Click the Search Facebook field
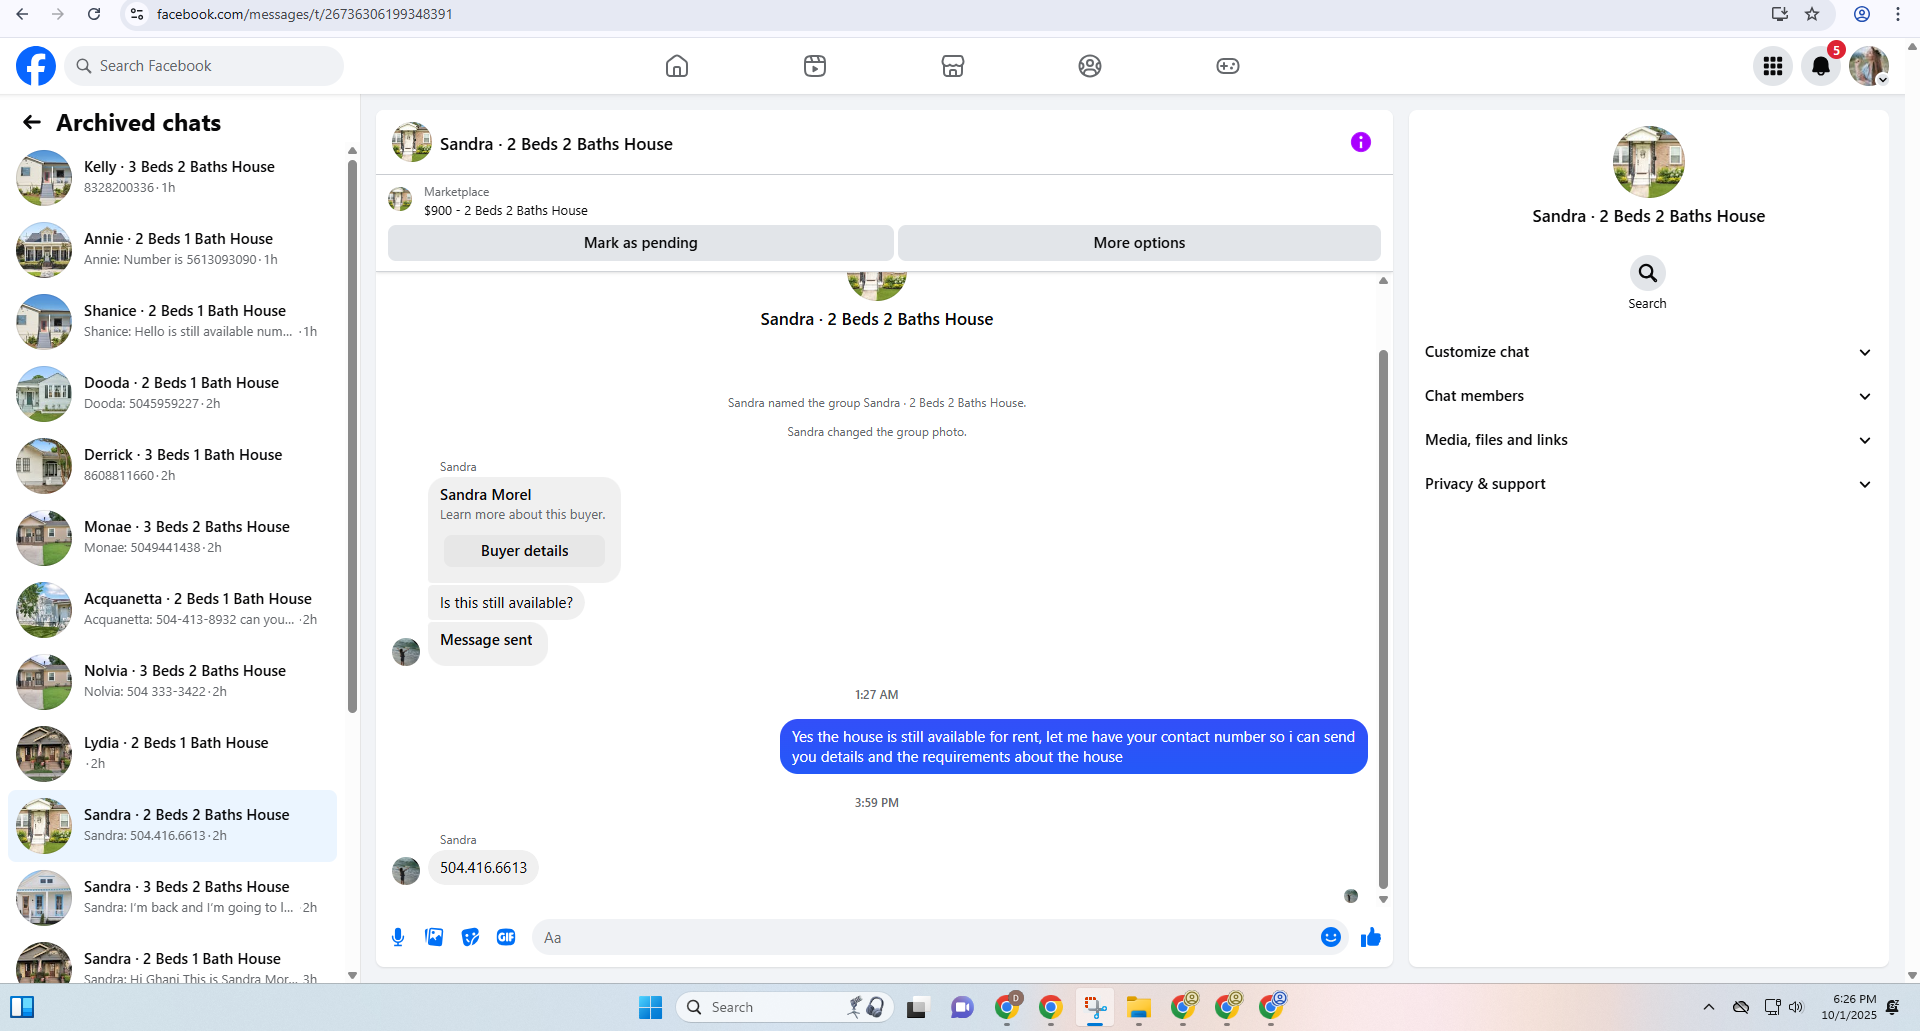Image resolution: width=1920 pixels, height=1031 pixels. tap(204, 66)
